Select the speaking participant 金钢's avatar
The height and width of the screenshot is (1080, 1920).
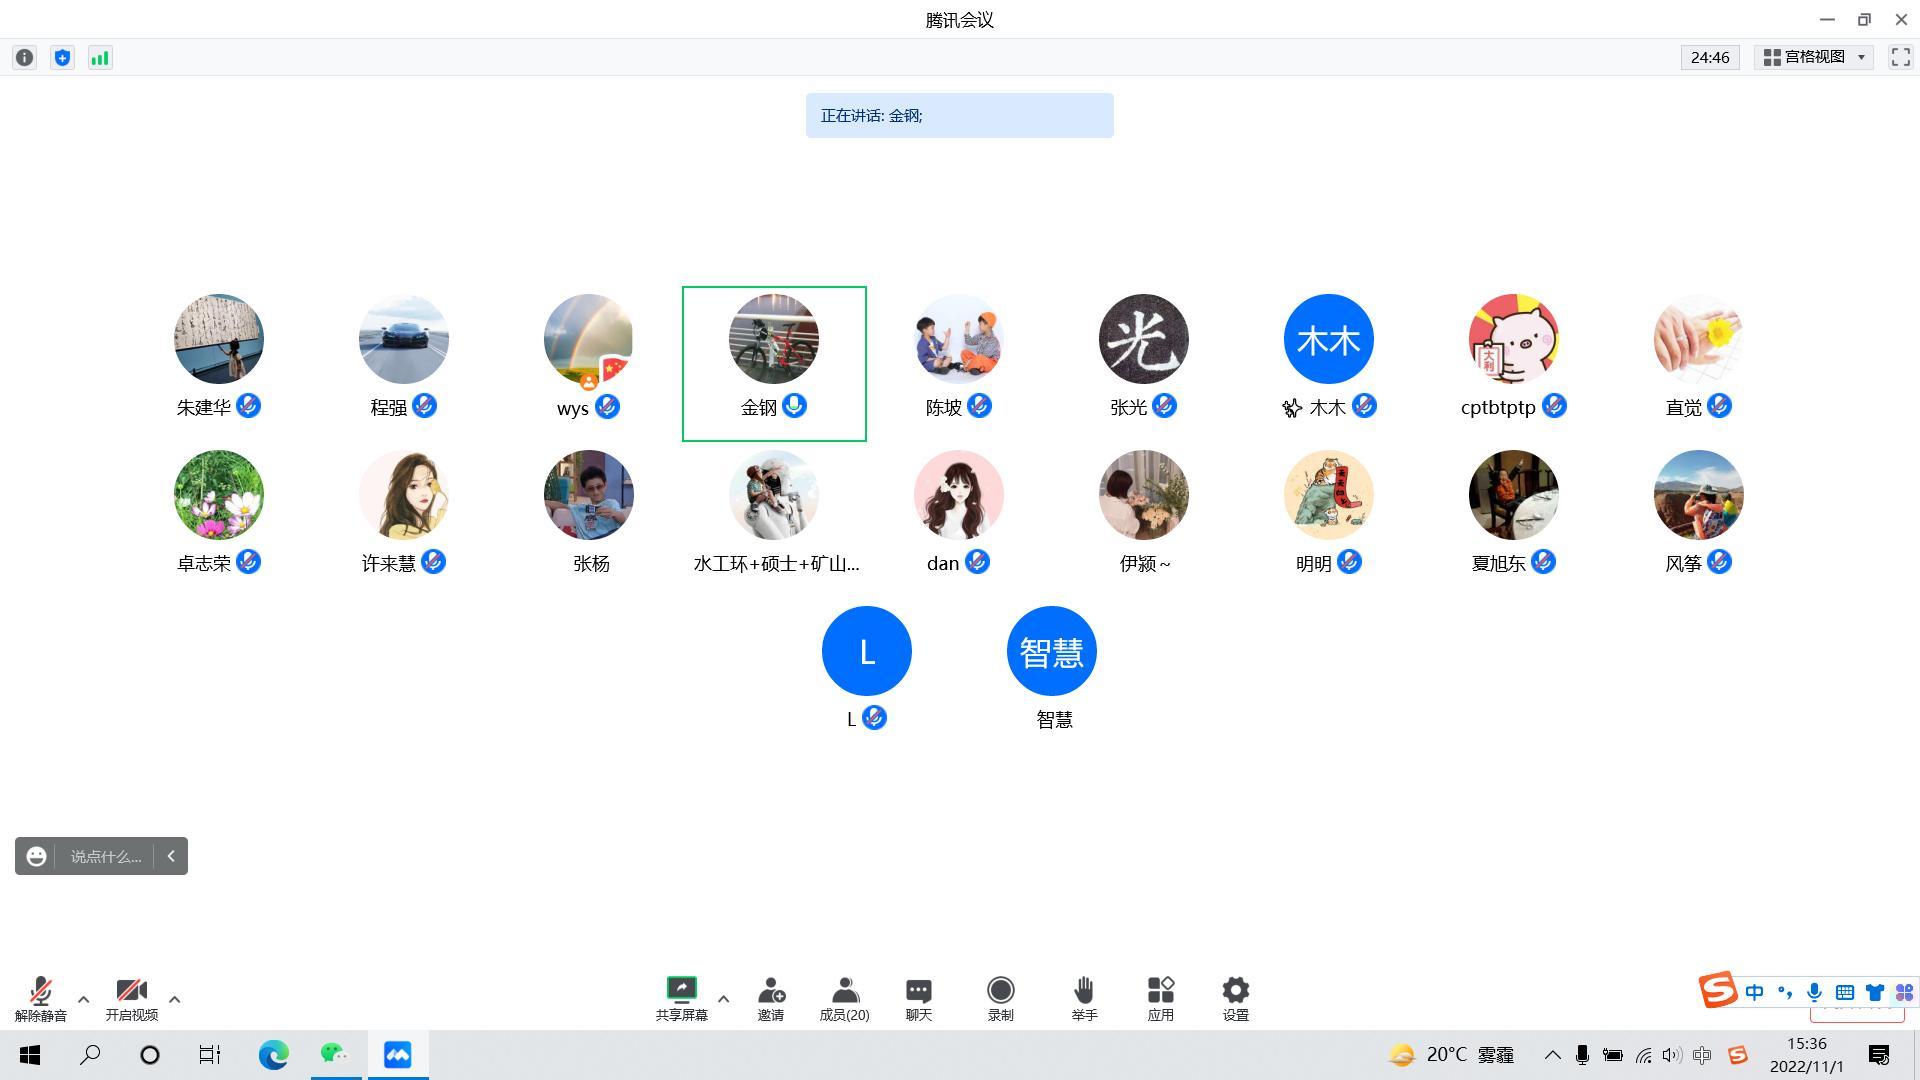(774, 339)
